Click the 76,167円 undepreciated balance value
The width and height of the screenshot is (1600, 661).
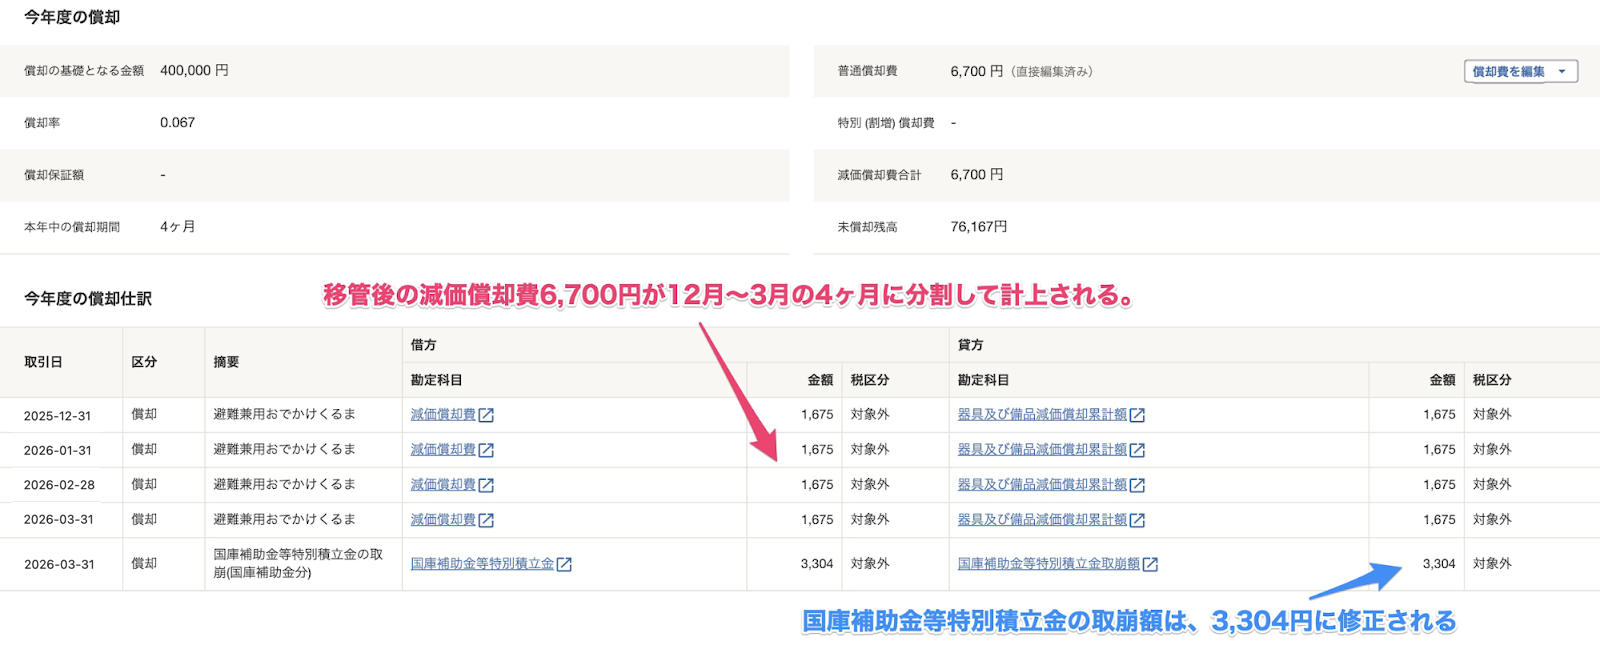coord(979,227)
